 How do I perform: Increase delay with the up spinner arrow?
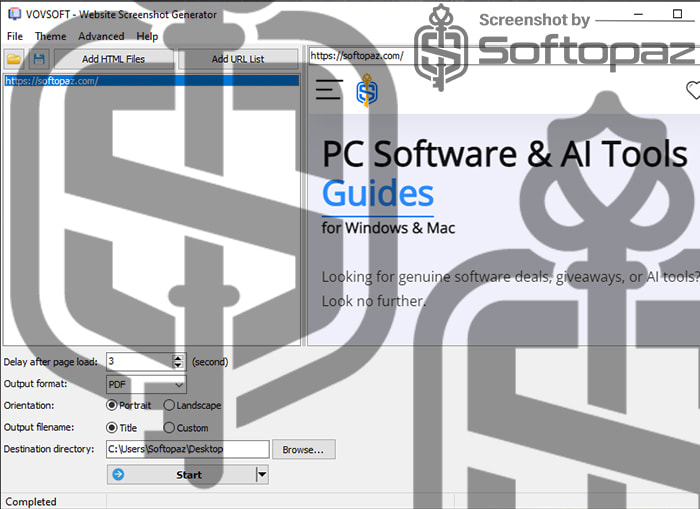pos(178,358)
